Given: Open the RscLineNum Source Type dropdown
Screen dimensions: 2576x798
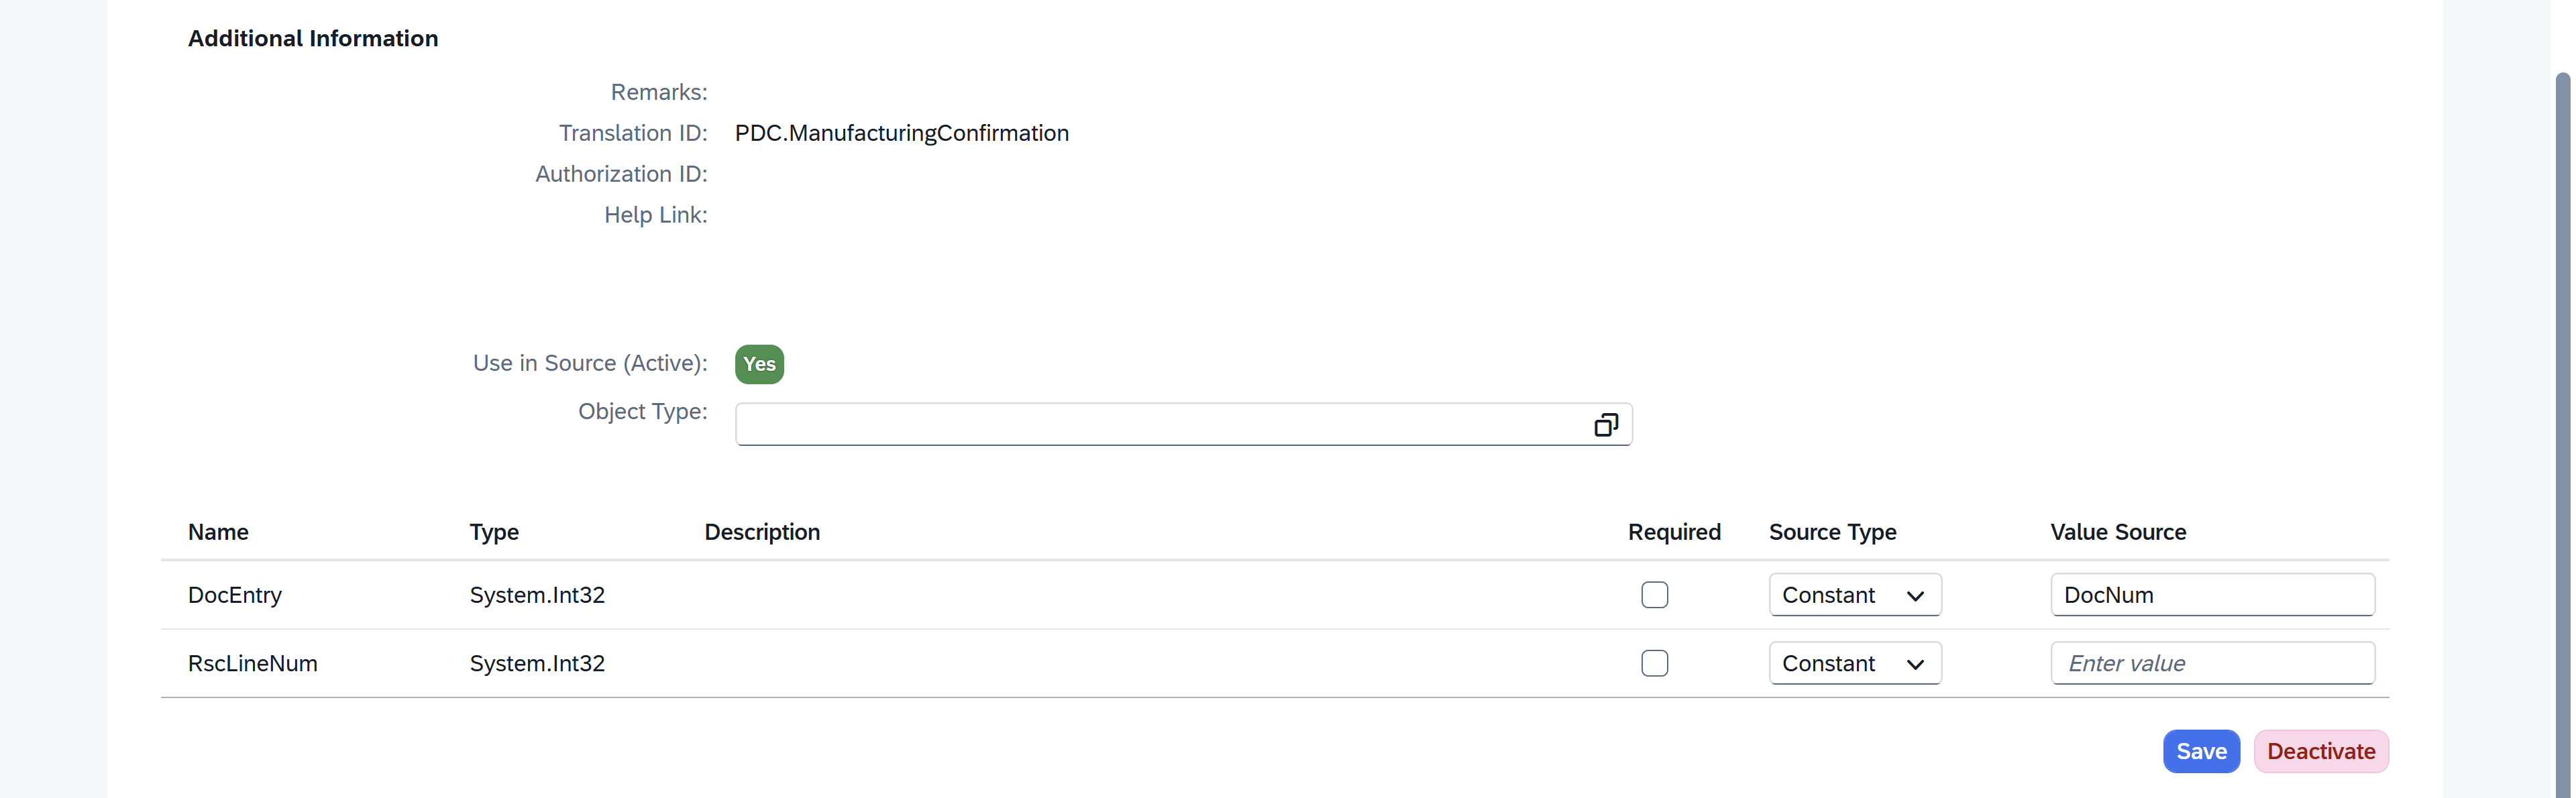Looking at the screenshot, I should point(1854,663).
